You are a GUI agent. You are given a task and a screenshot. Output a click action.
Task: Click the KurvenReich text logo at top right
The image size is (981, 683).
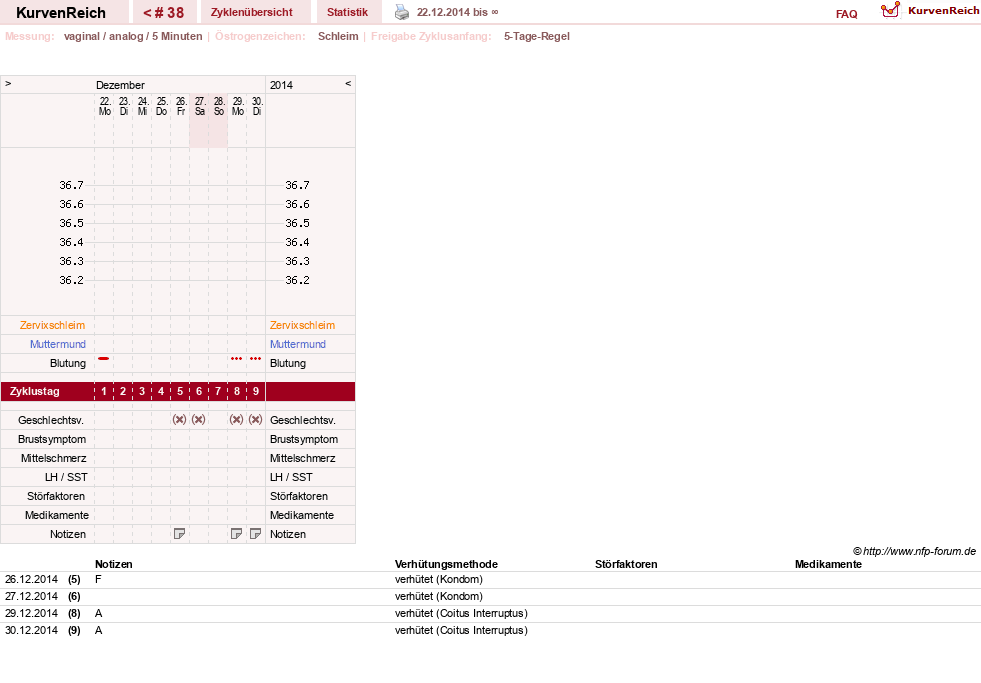(x=943, y=11)
